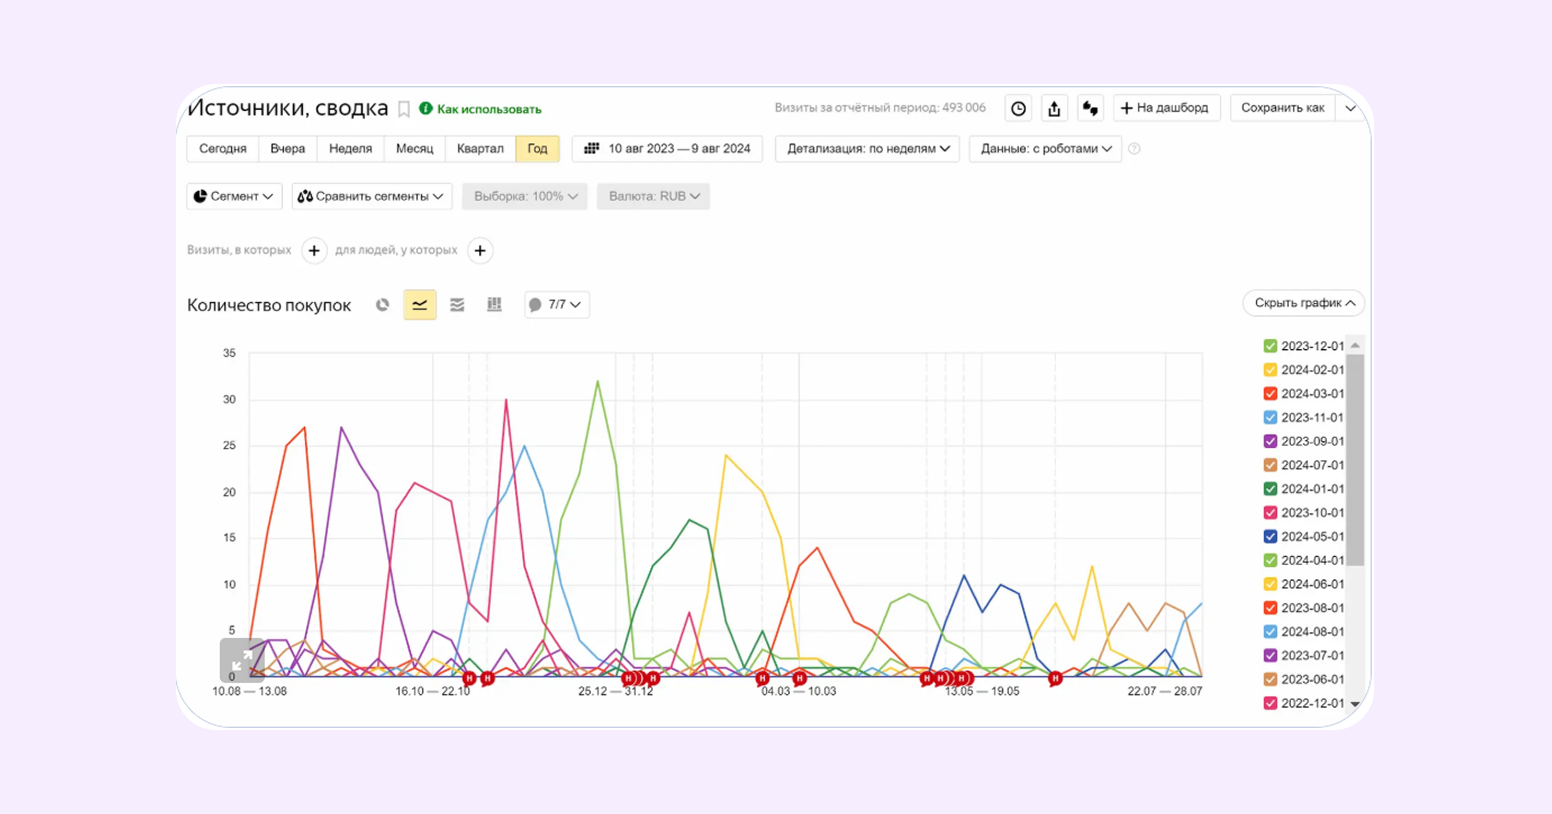Click the Сохранить как button

coord(1282,108)
